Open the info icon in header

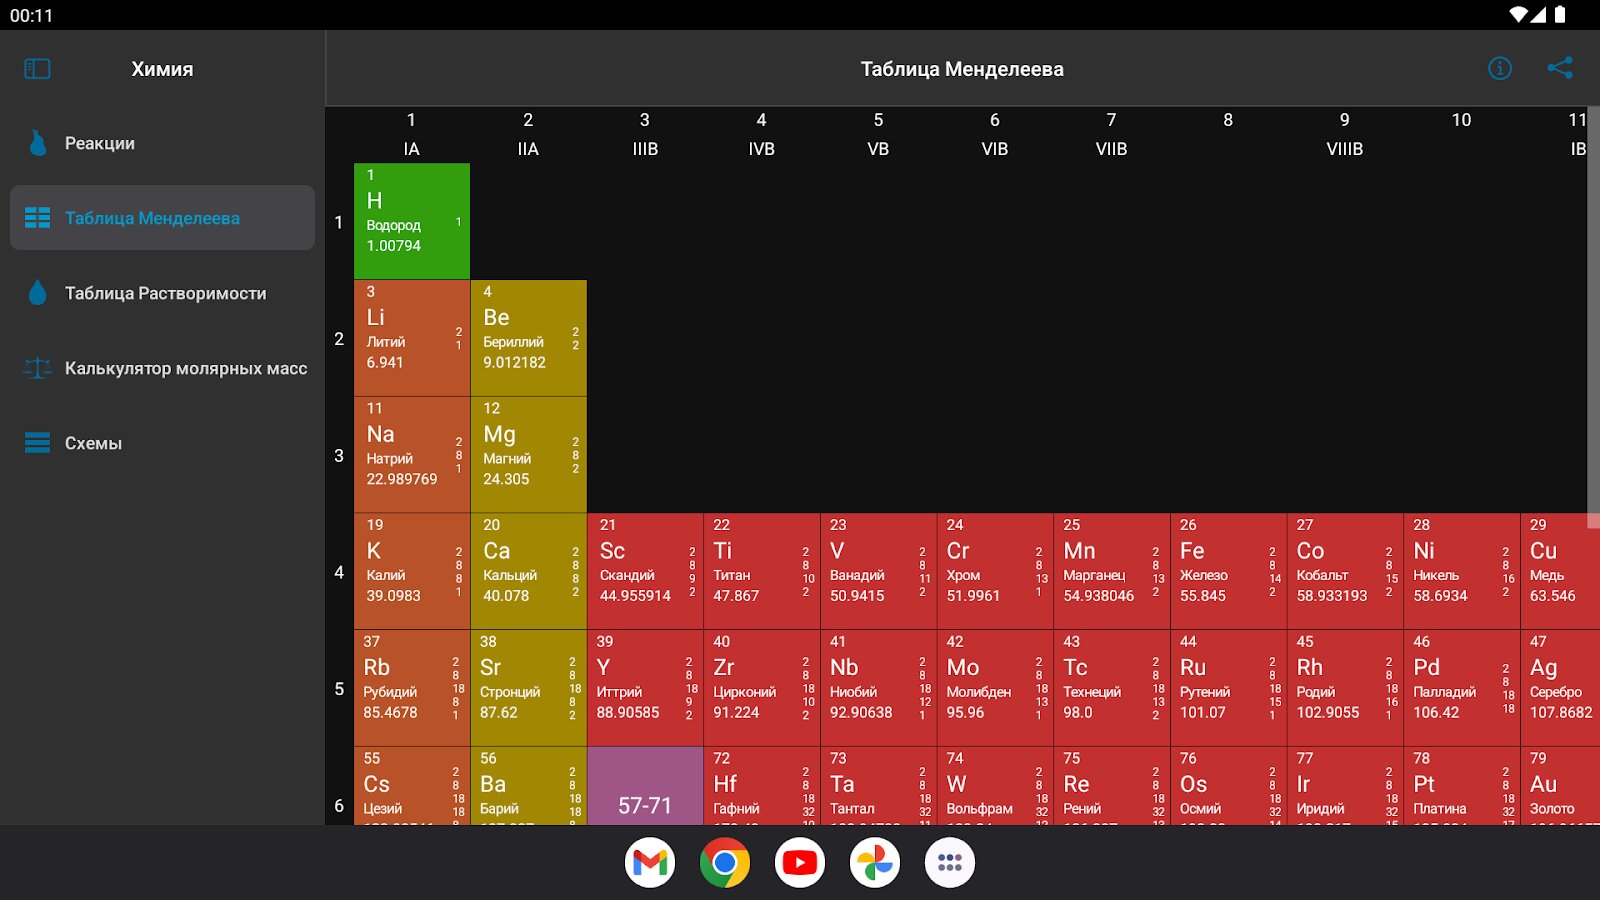point(1499,69)
